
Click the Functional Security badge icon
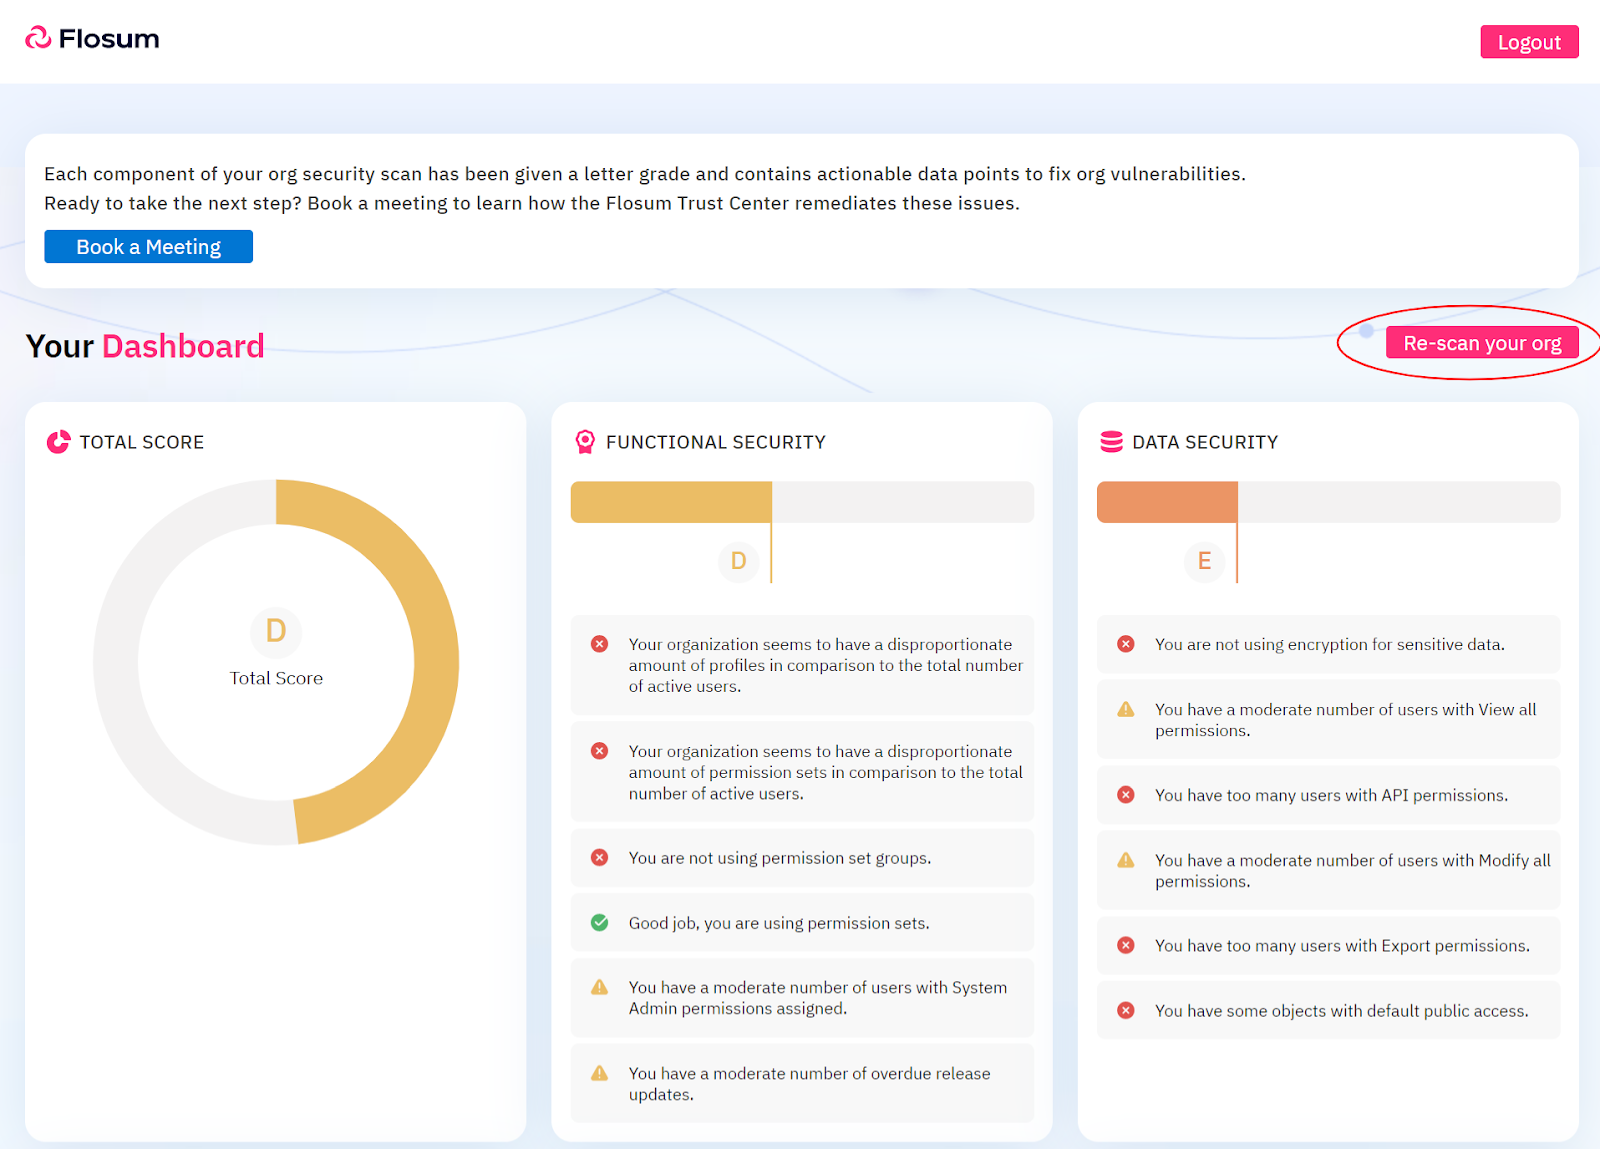[x=585, y=442]
